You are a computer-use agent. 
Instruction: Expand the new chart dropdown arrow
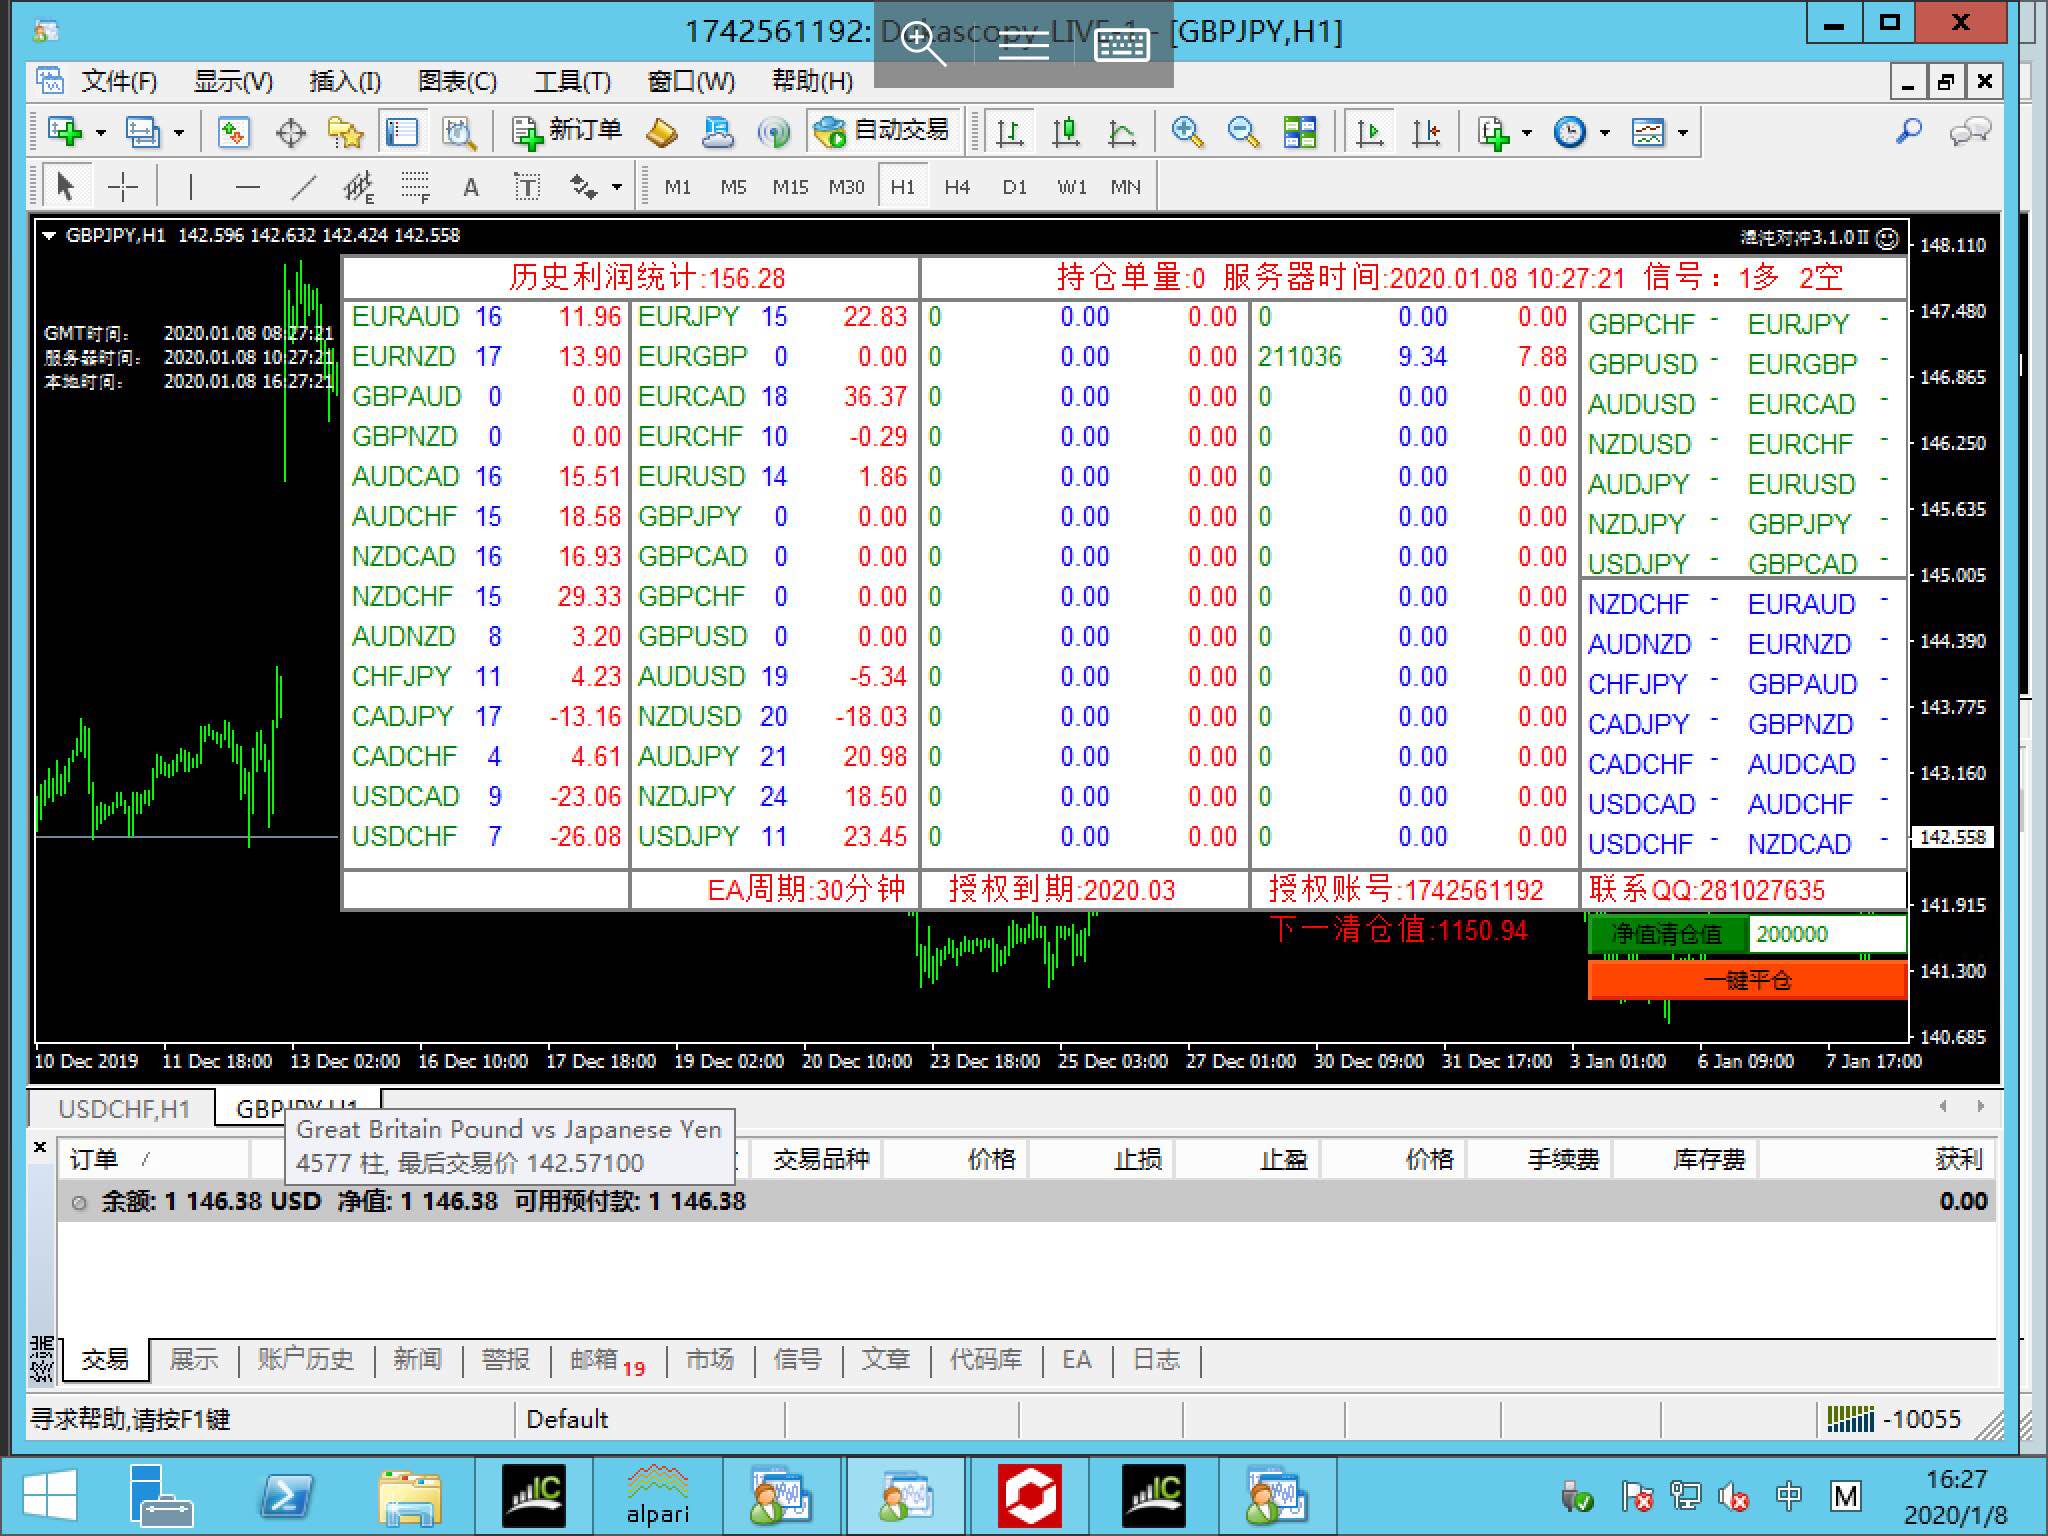pyautogui.click(x=100, y=132)
